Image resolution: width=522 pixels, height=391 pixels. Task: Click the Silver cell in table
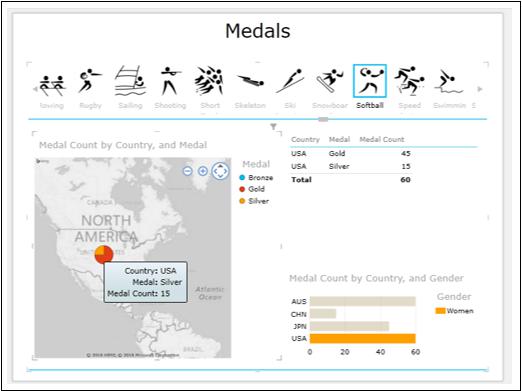(339, 166)
